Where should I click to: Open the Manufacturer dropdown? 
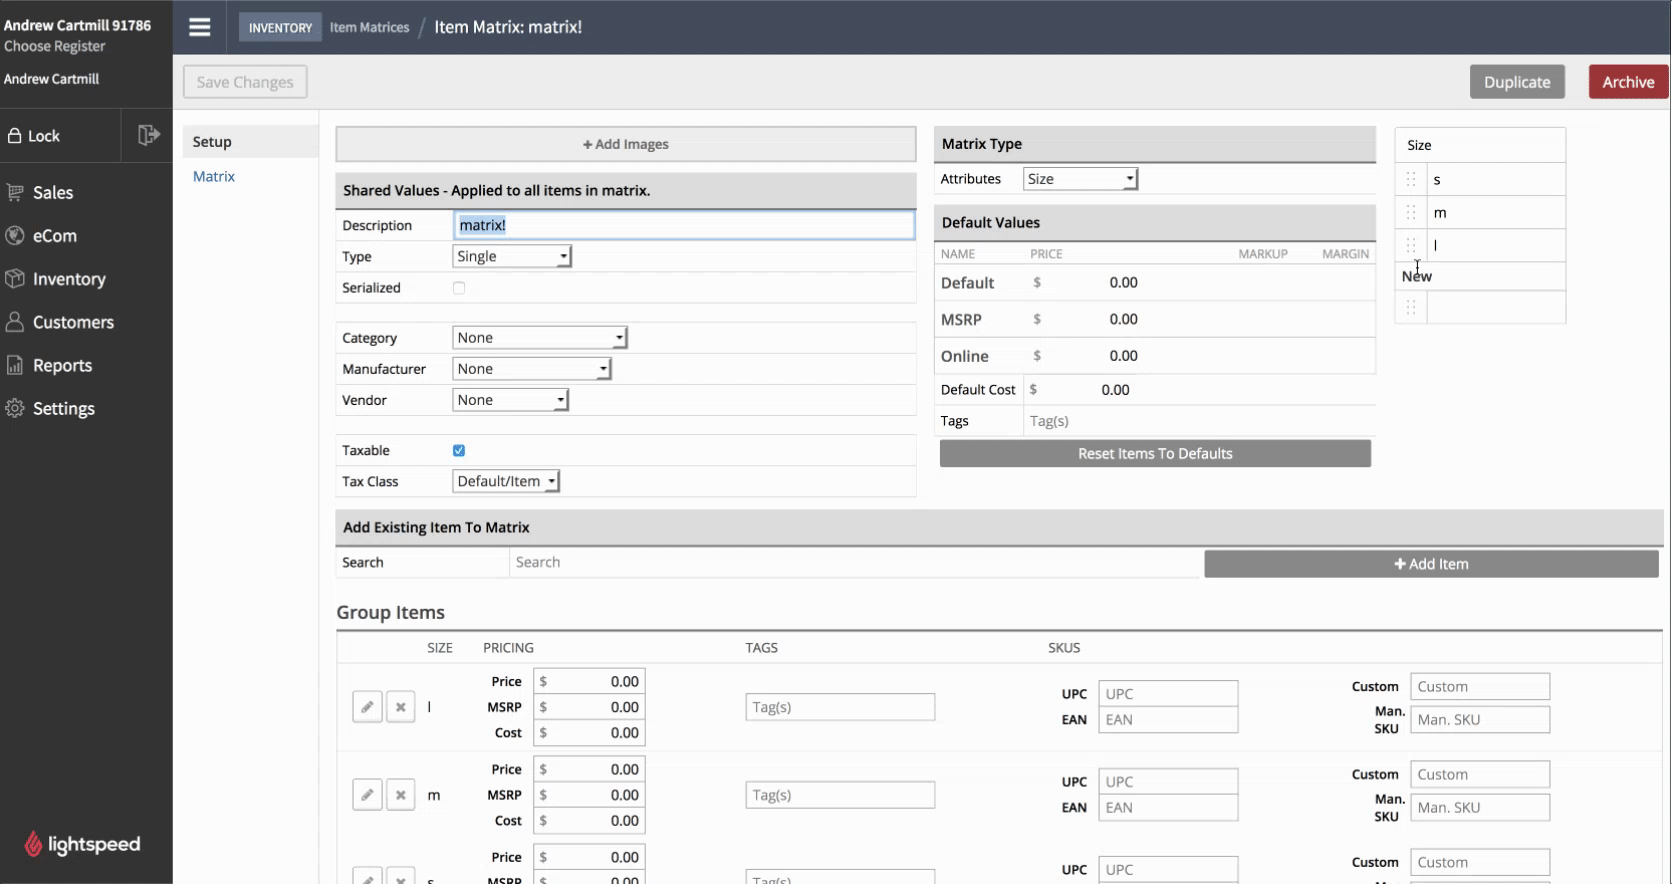coord(532,369)
